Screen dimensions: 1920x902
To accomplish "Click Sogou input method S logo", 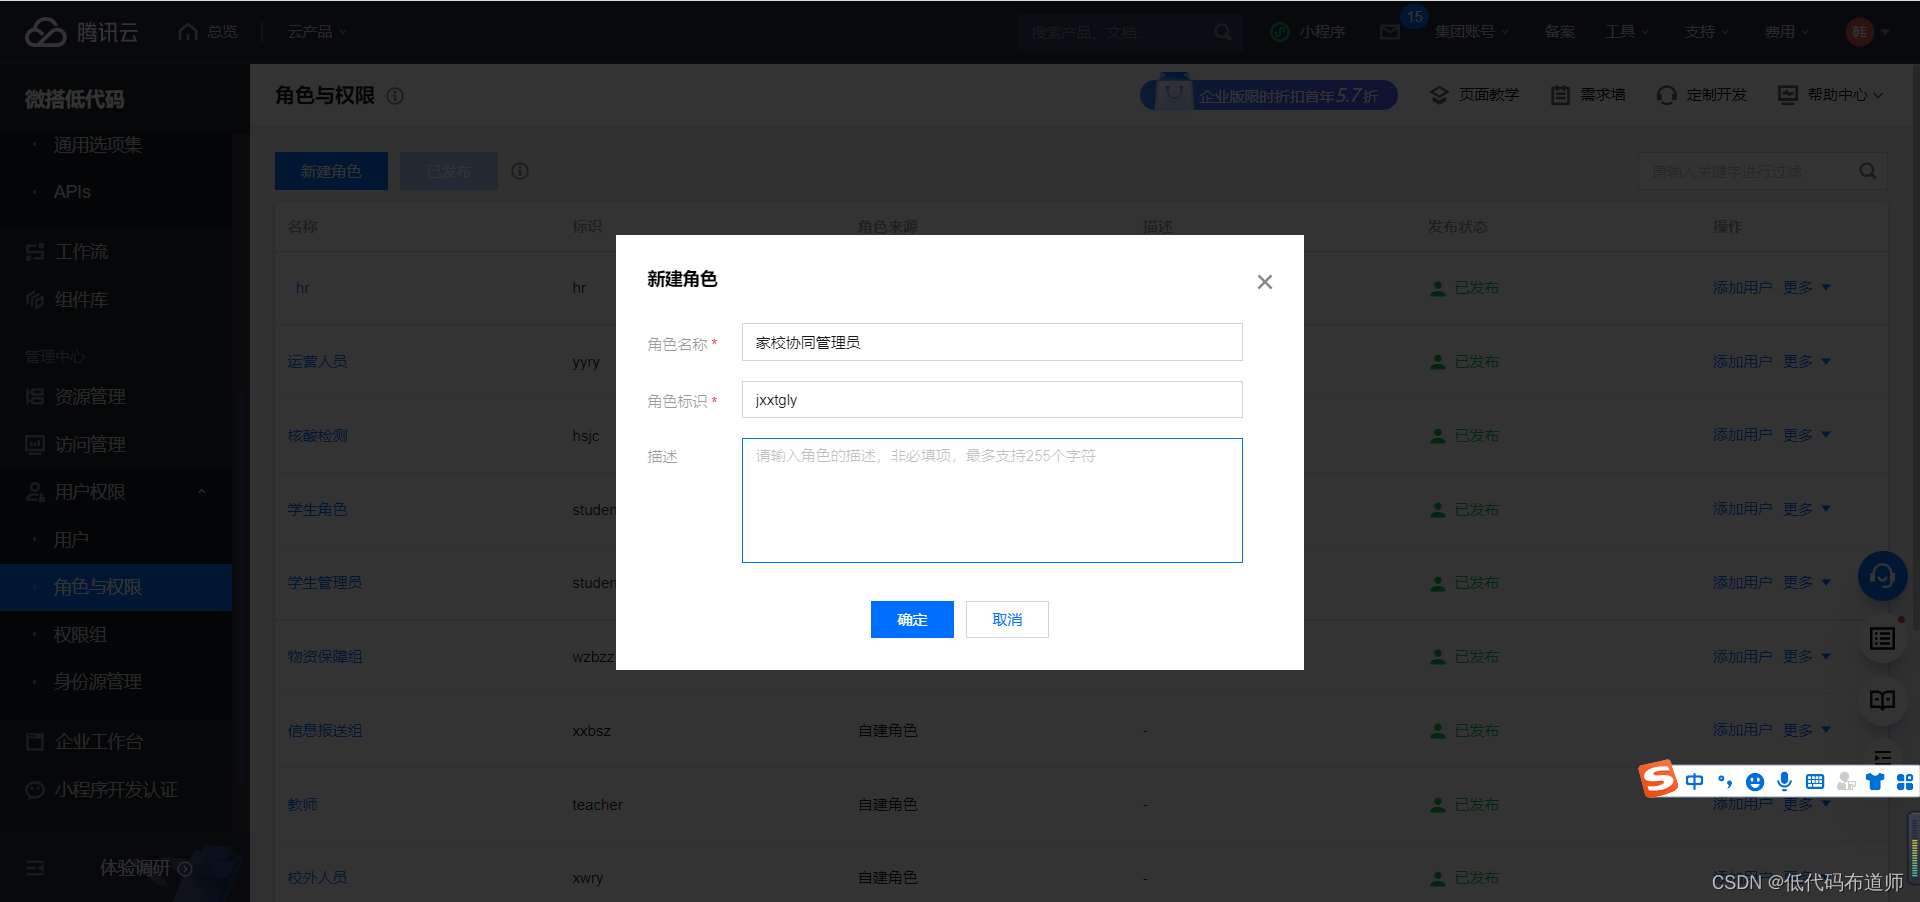I will [1658, 779].
